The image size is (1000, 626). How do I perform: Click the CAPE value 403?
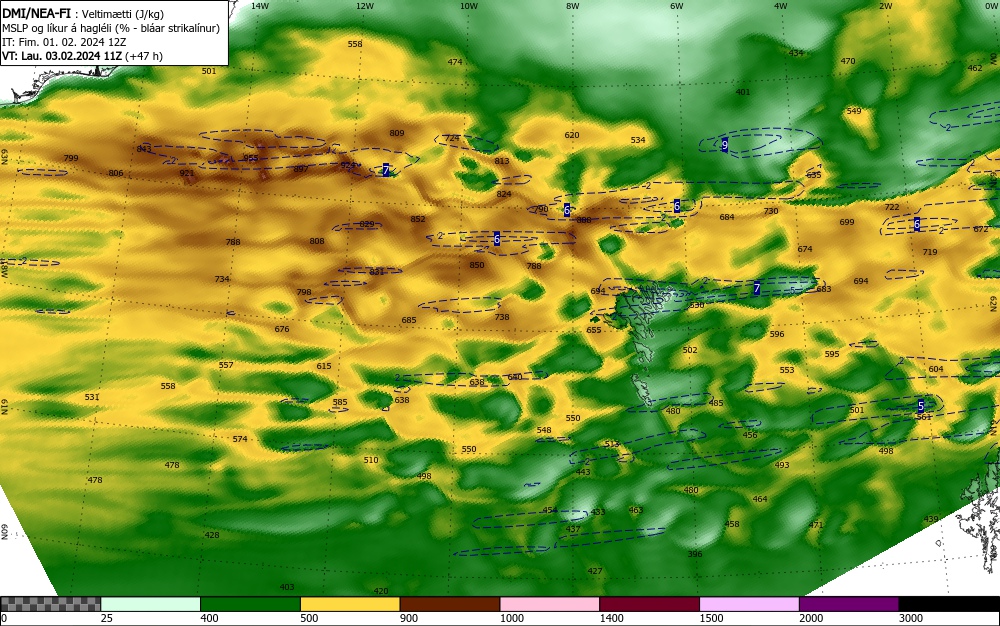[x=287, y=586]
